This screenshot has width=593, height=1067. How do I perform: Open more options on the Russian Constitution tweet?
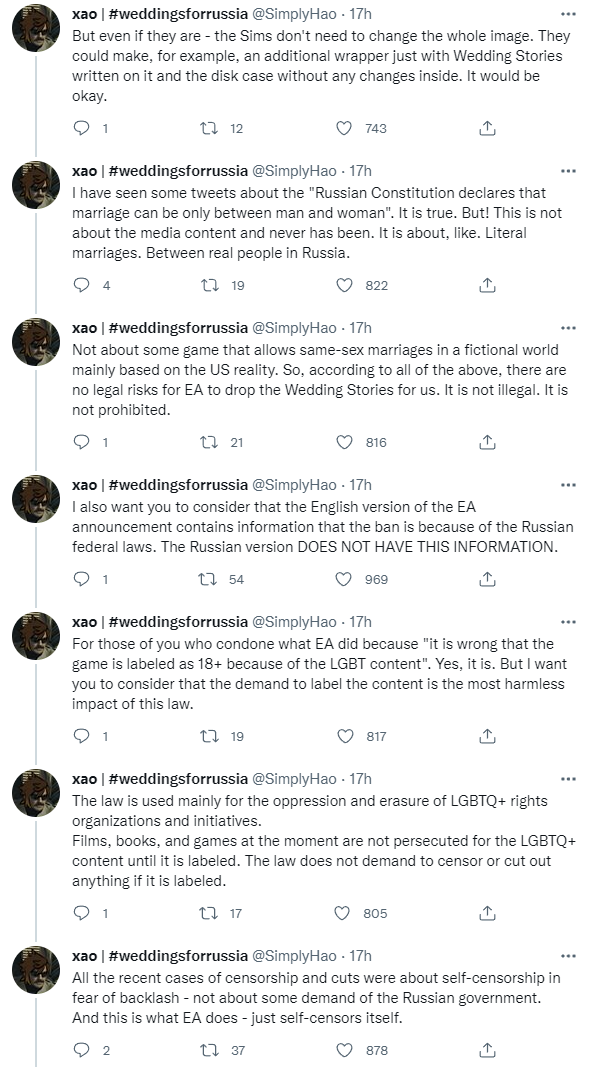pos(568,171)
